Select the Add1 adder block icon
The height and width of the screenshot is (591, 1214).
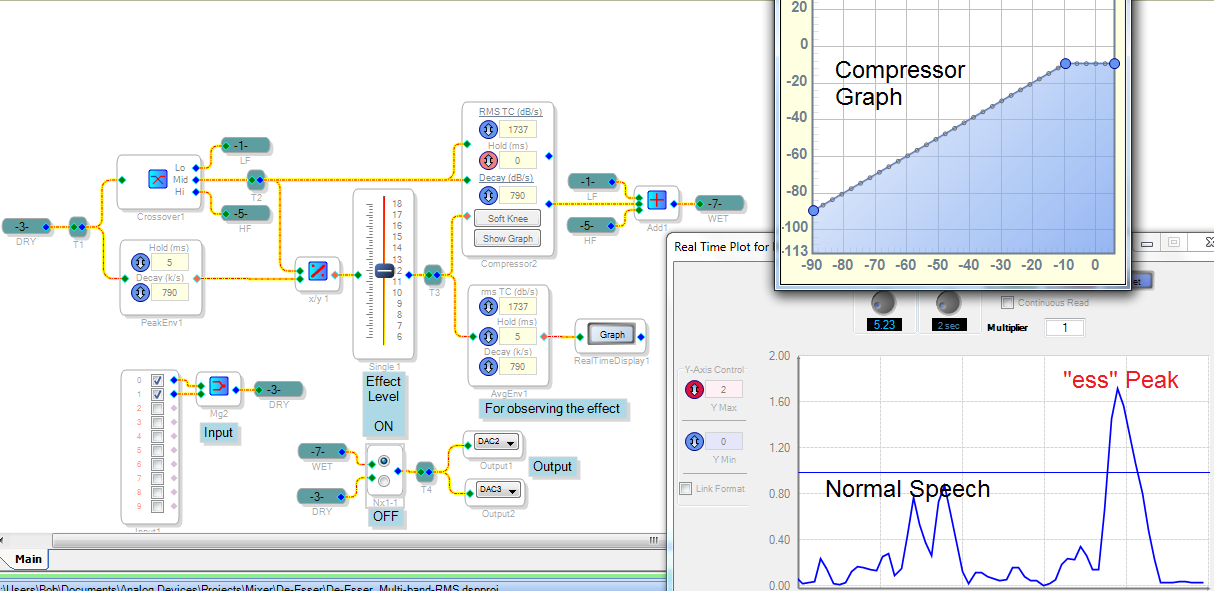656,199
